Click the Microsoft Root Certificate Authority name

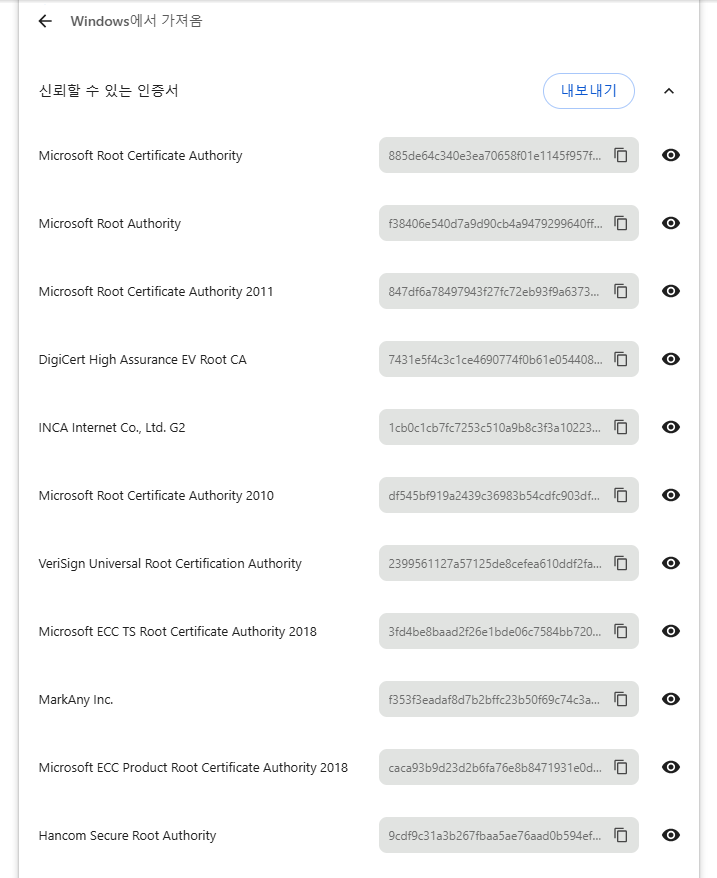[141, 156]
